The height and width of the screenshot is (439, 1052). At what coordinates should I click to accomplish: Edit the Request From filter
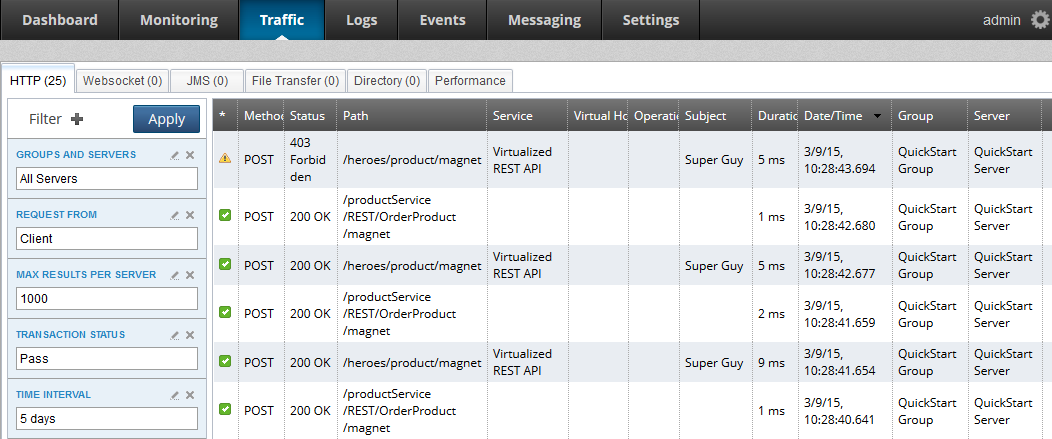174,215
